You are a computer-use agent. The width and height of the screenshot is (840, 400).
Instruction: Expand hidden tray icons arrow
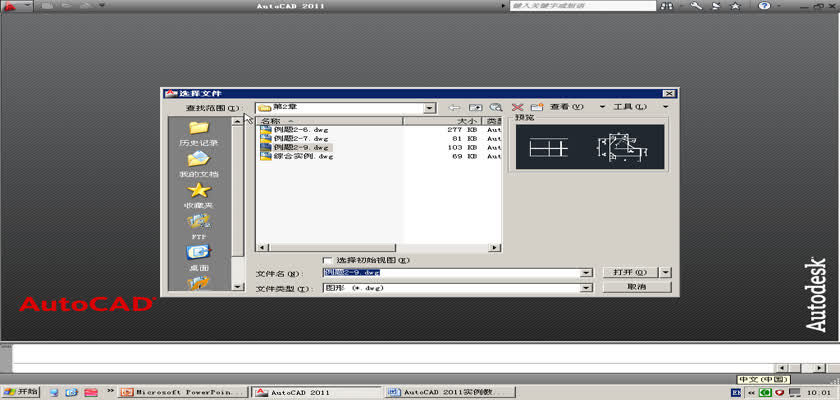click(x=751, y=393)
